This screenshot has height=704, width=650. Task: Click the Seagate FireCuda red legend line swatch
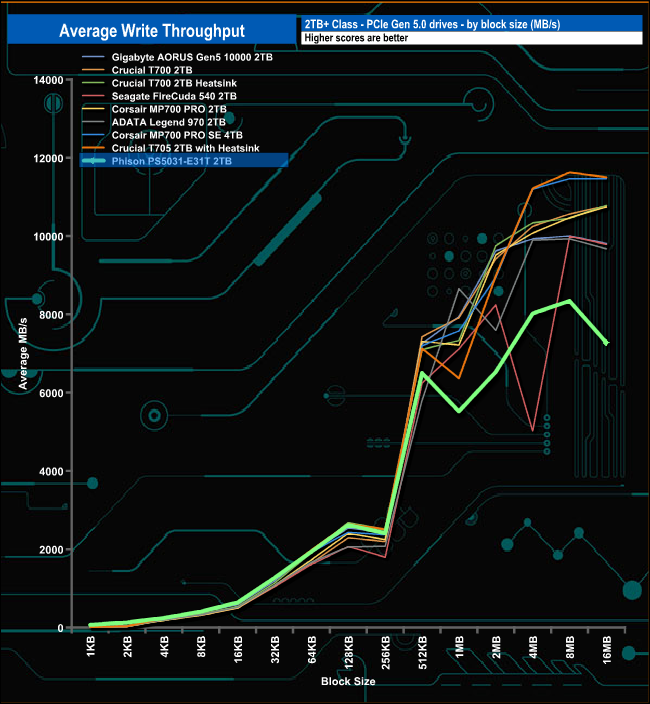point(93,96)
